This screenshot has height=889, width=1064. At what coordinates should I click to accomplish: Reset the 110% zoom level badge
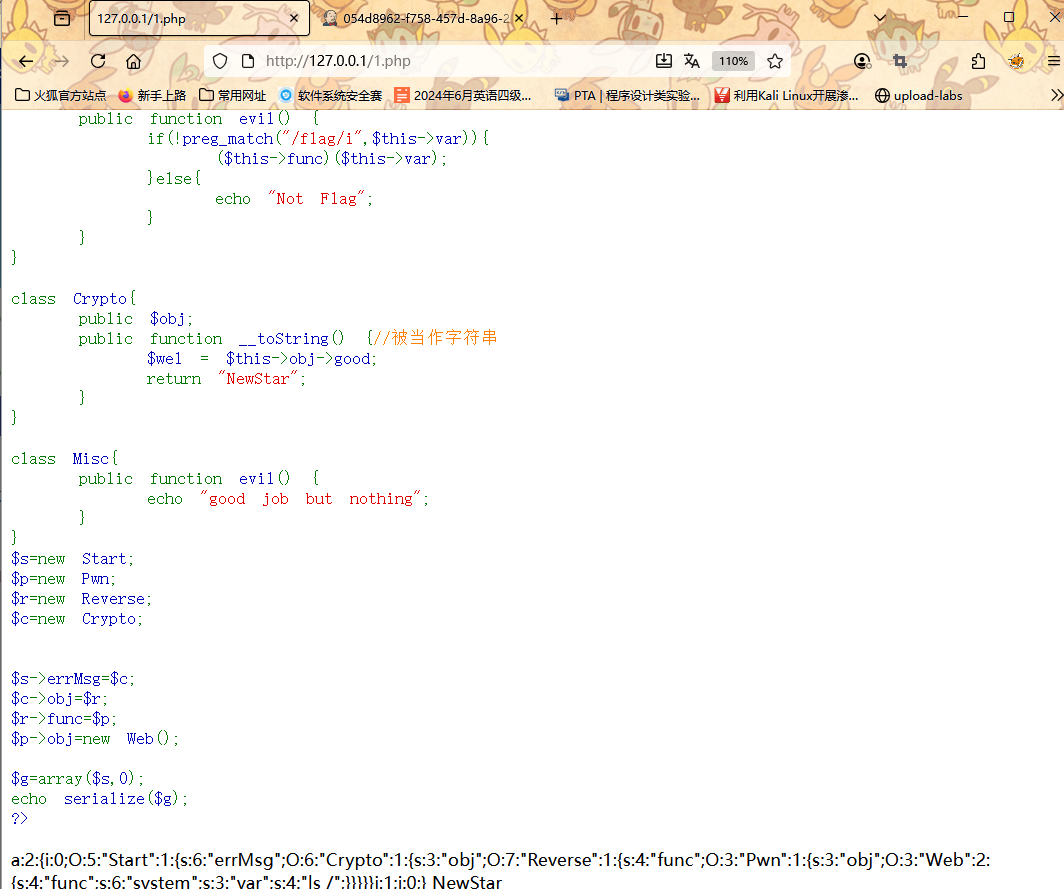click(x=733, y=61)
